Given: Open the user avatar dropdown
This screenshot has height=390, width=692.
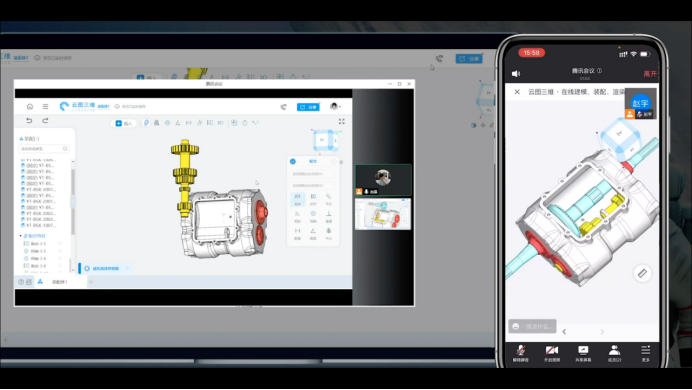Looking at the screenshot, I should (x=335, y=106).
